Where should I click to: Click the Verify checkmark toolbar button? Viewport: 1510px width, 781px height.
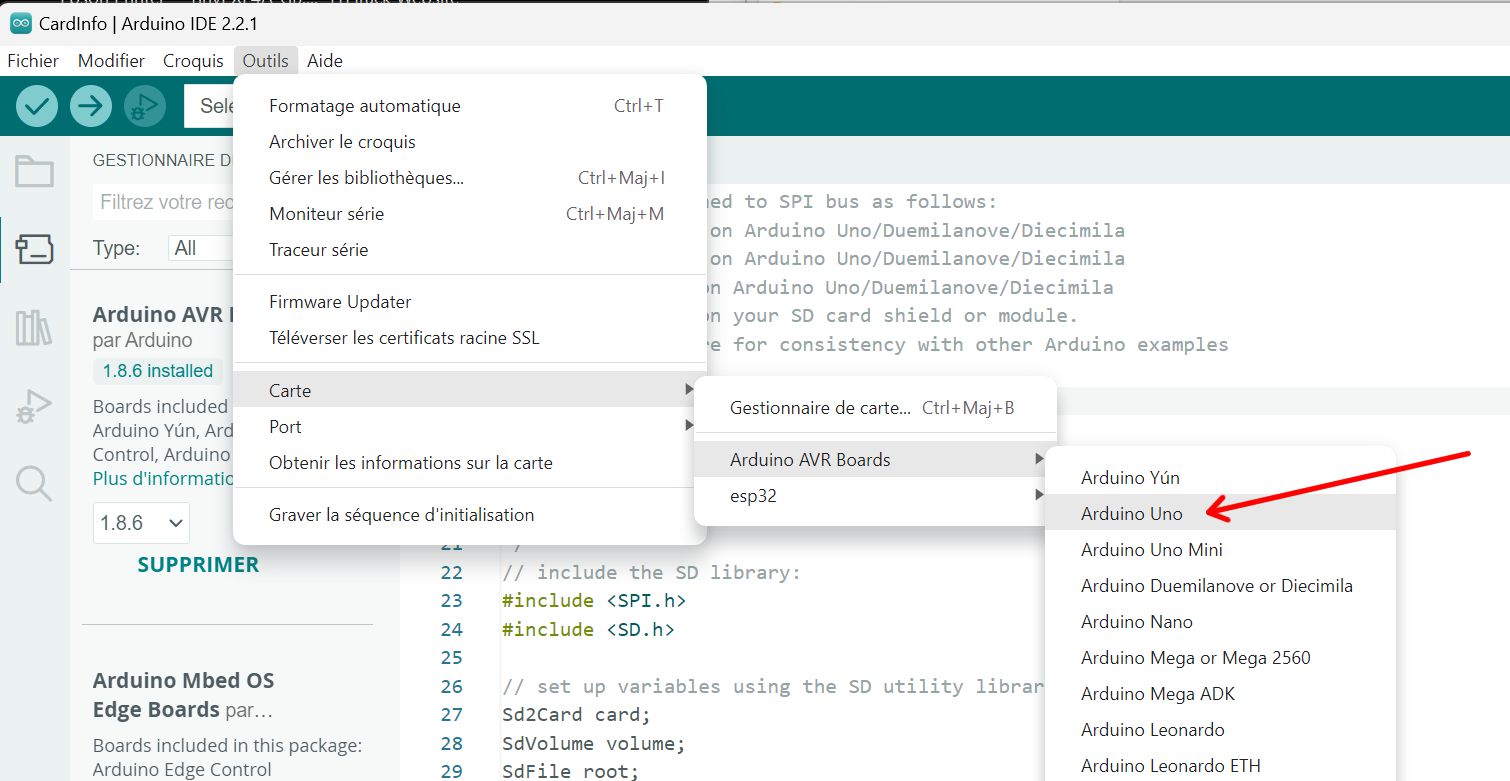[x=37, y=105]
